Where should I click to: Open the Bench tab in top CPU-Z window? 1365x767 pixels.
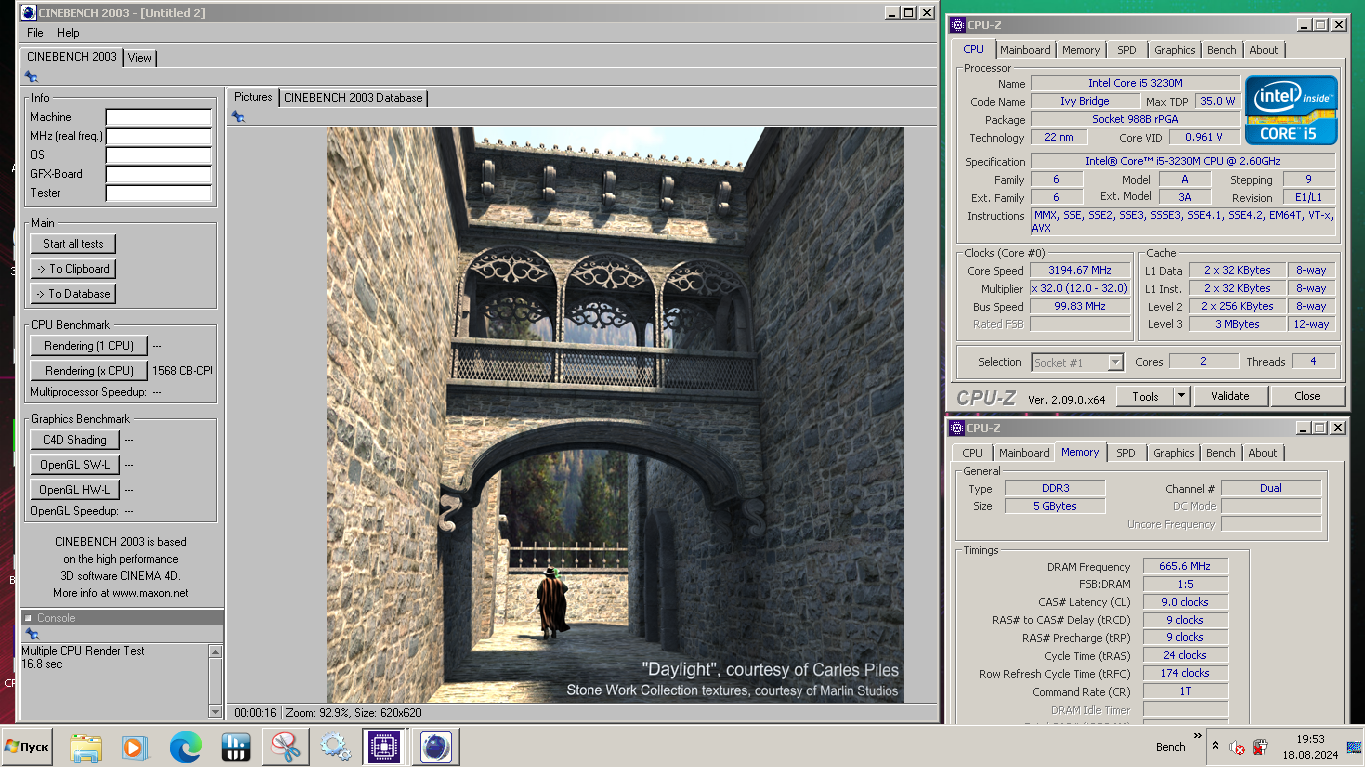click(x=1222, y=50)
